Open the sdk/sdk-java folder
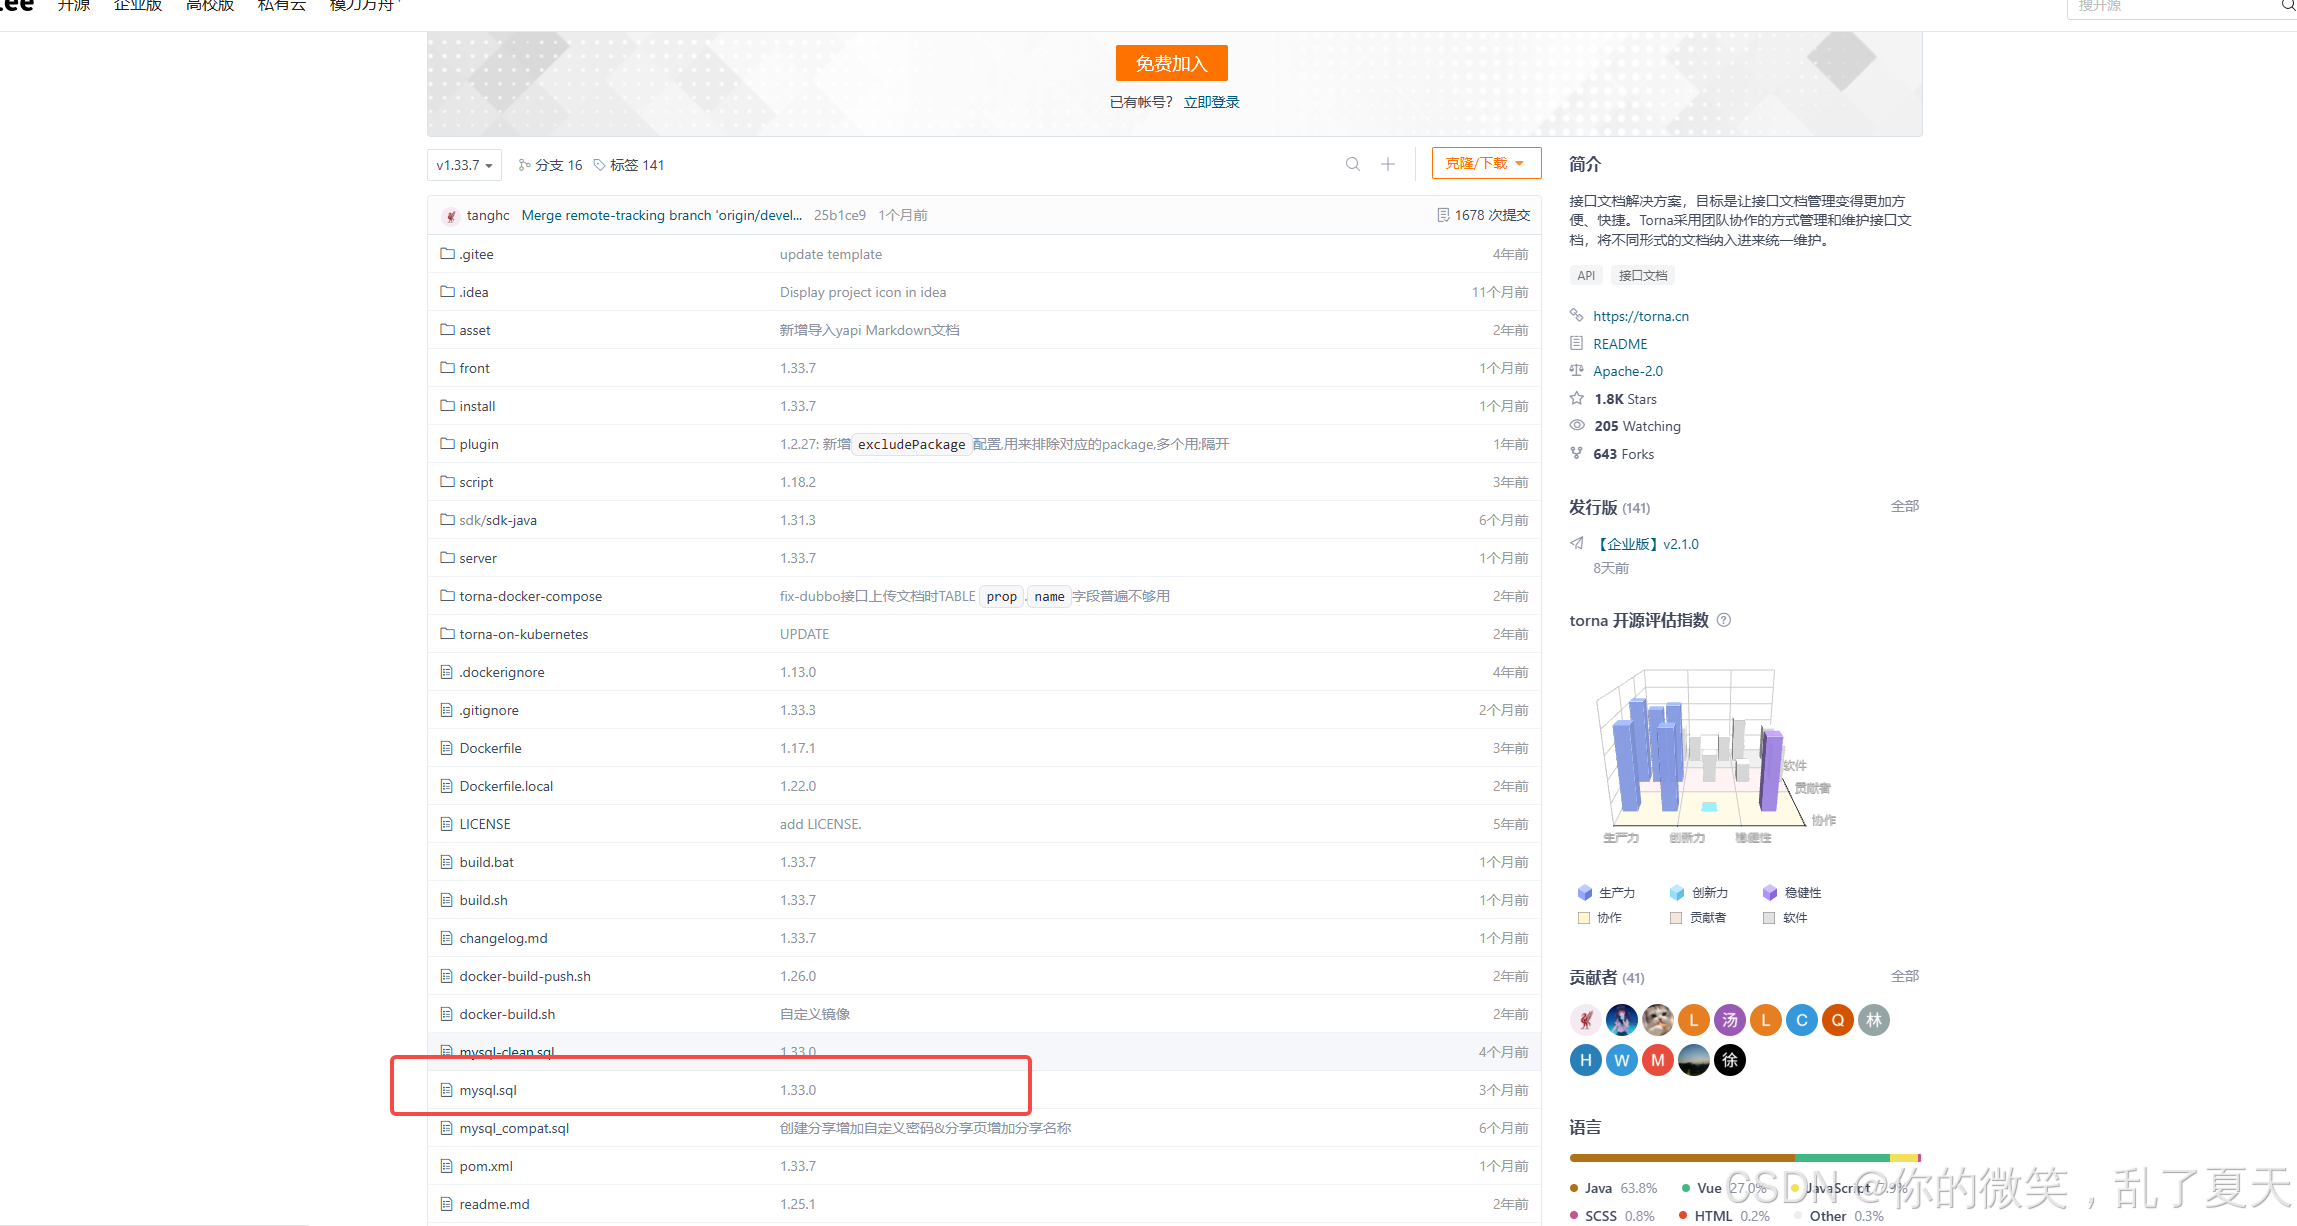 (x=498, y=520)
